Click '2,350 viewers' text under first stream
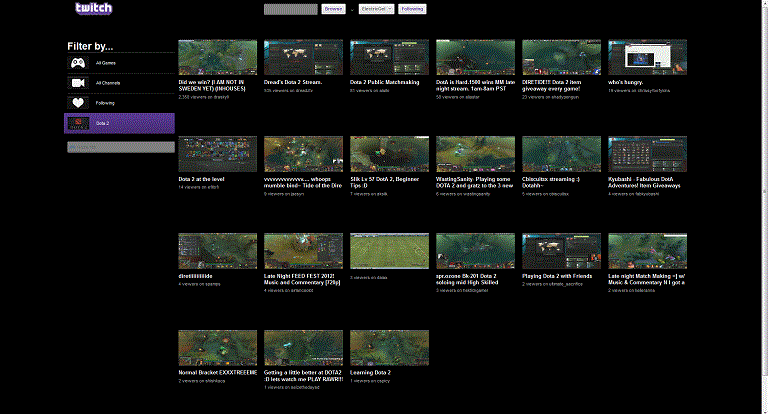The height and width of the screenshot is (414, 768). [204, 97]
